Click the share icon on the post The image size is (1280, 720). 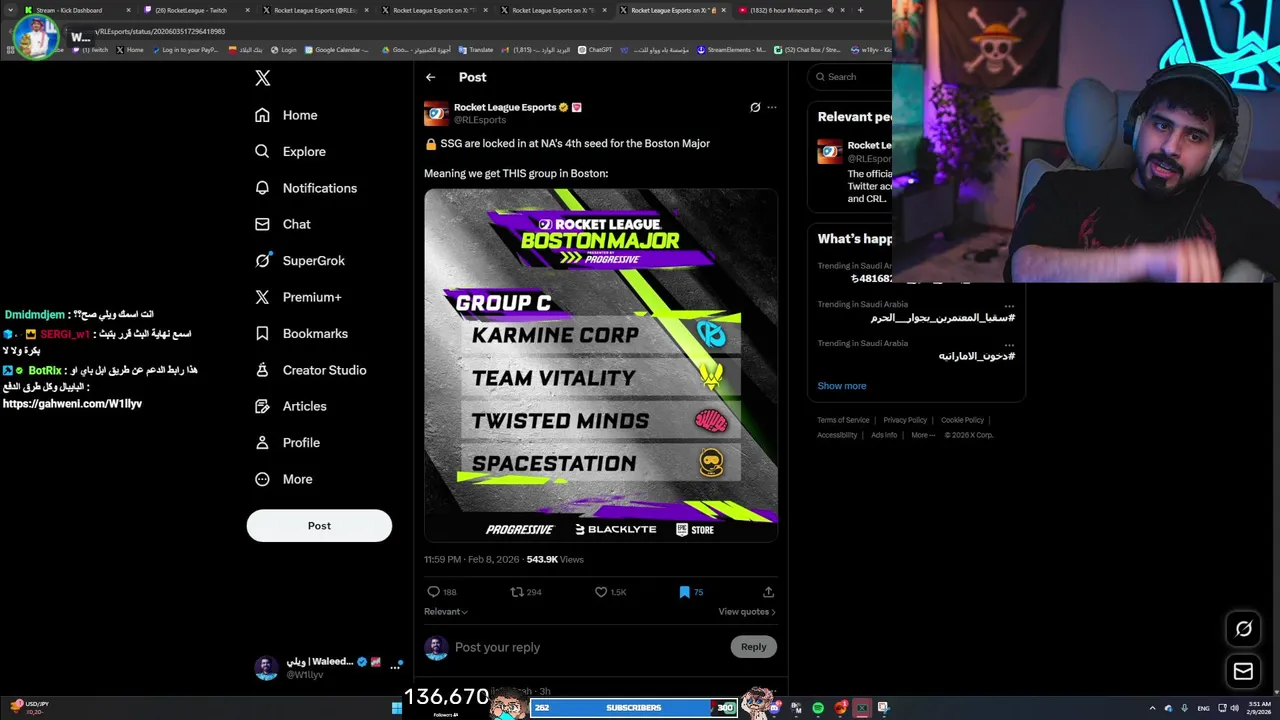pyautogui.click(x=768, y=592)
